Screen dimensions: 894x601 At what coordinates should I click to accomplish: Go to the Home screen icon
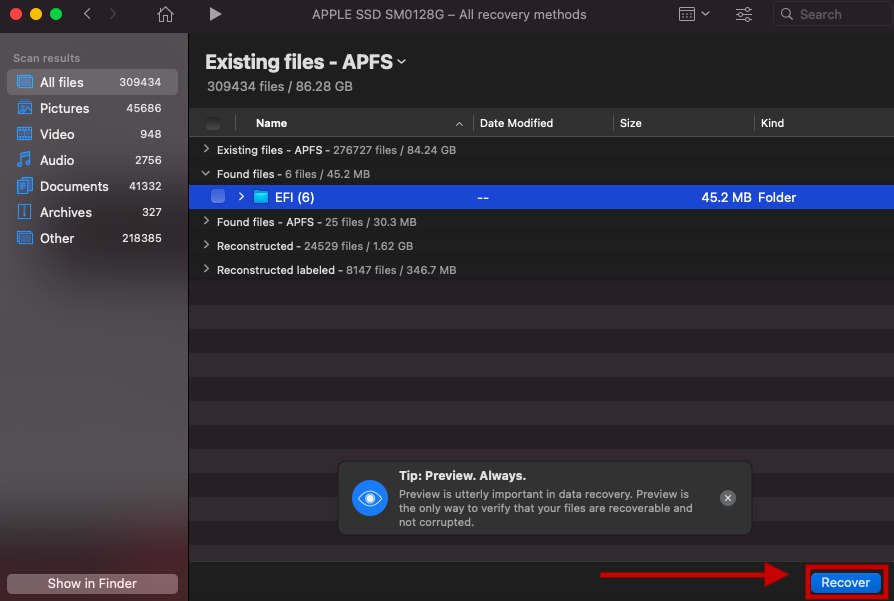[165, 14]
